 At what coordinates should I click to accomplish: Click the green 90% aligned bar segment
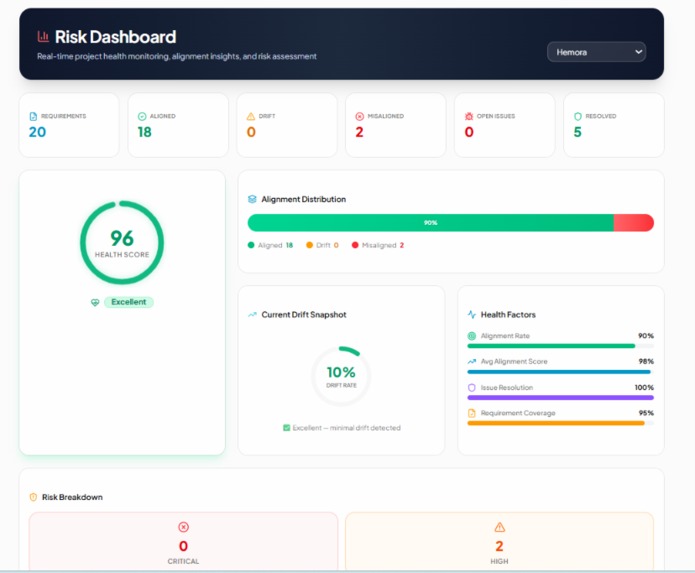pyautogui.click(x=430, y=222)
